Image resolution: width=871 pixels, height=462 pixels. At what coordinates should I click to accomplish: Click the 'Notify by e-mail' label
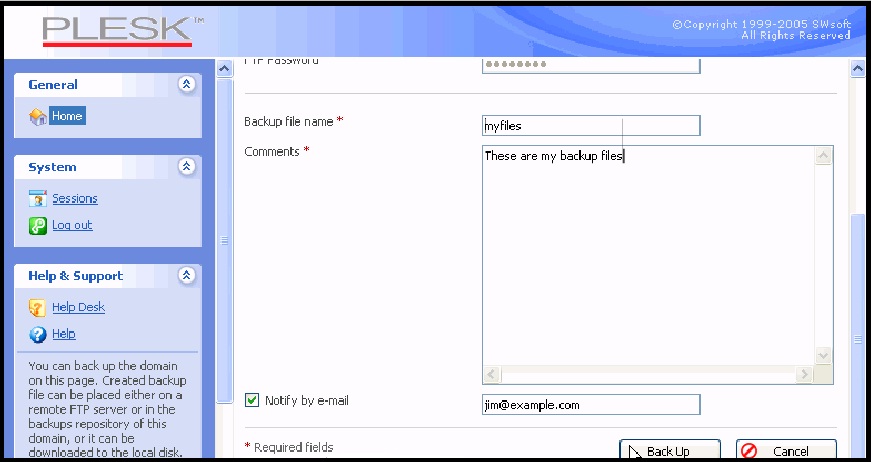click(307, 400)
